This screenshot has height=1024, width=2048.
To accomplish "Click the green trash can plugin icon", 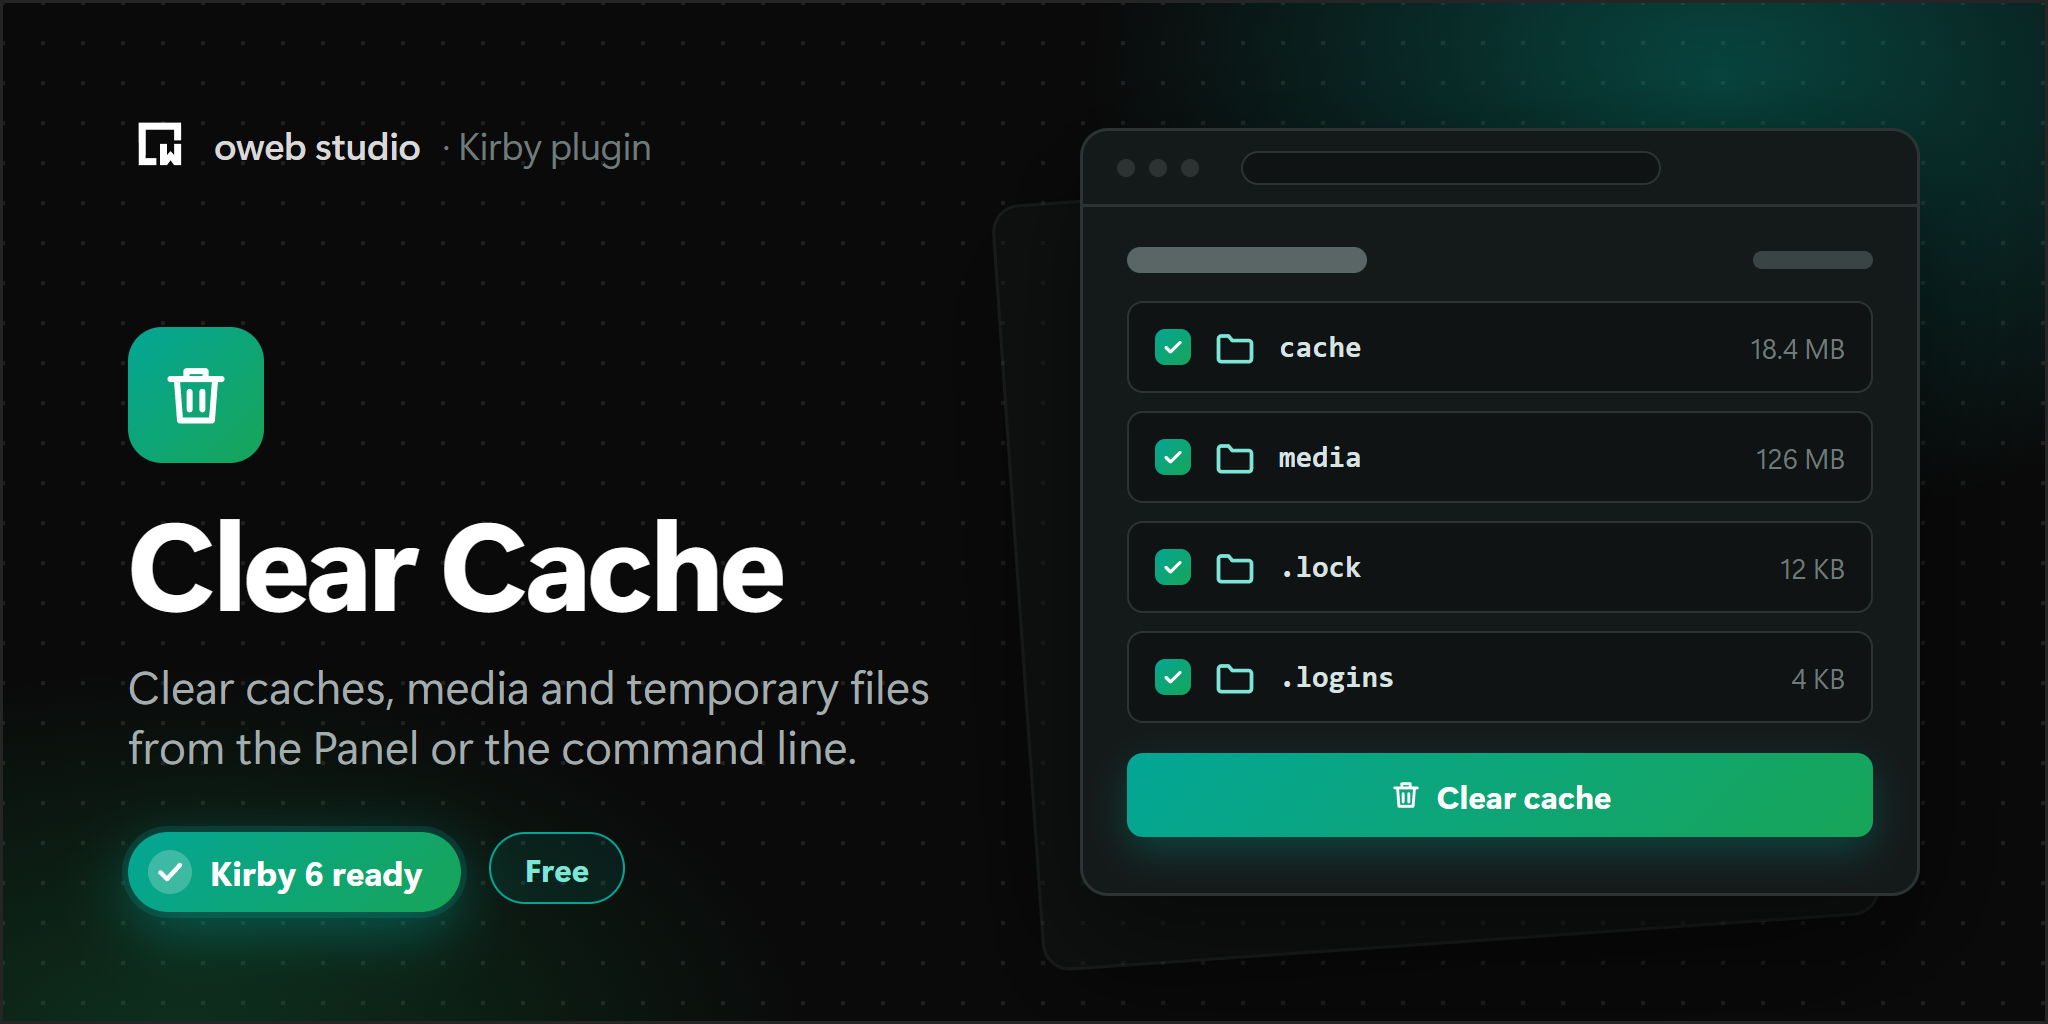I will tap(196, 395).
